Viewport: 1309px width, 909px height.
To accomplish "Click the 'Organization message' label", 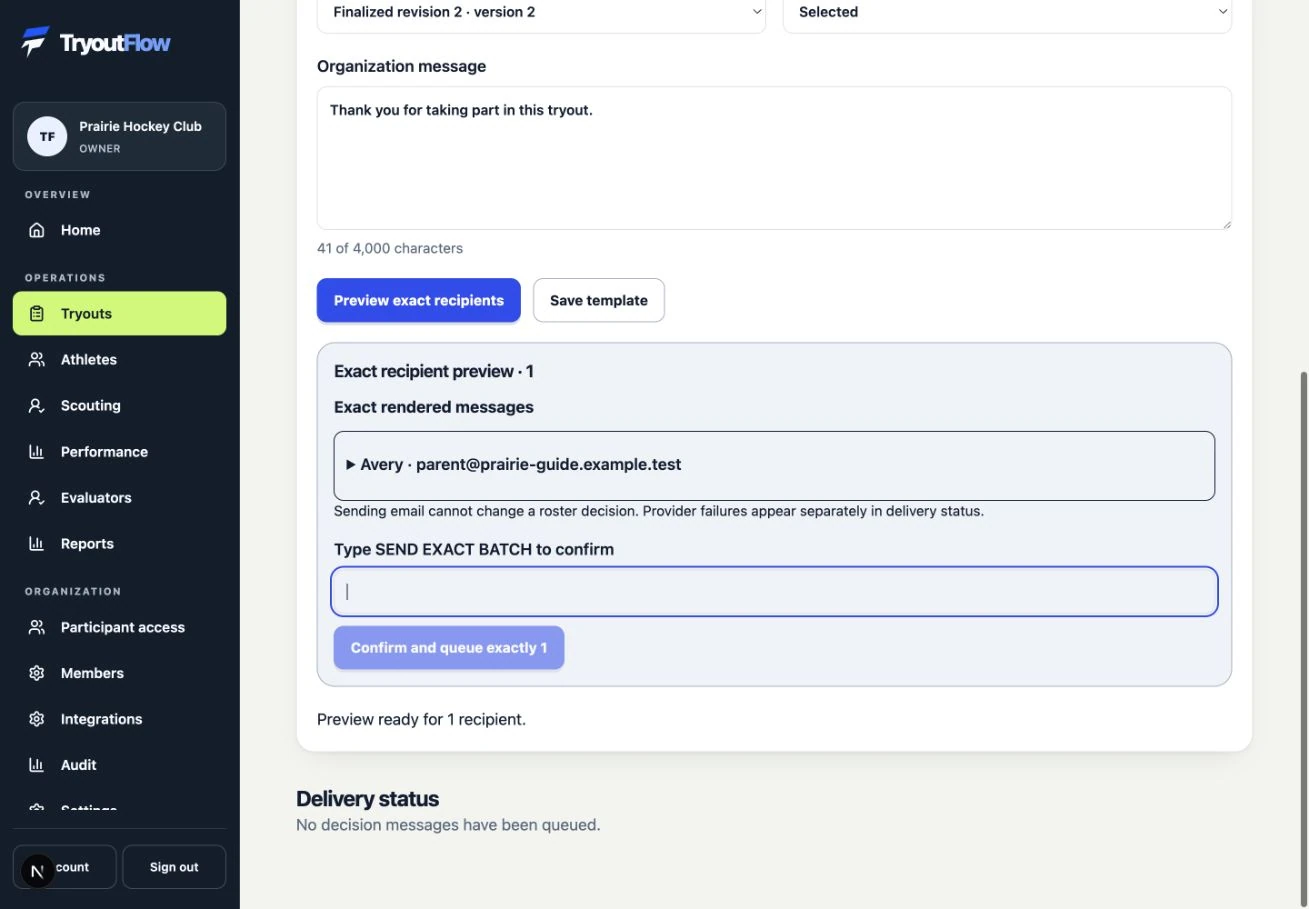I will click(x=401, y=66).
